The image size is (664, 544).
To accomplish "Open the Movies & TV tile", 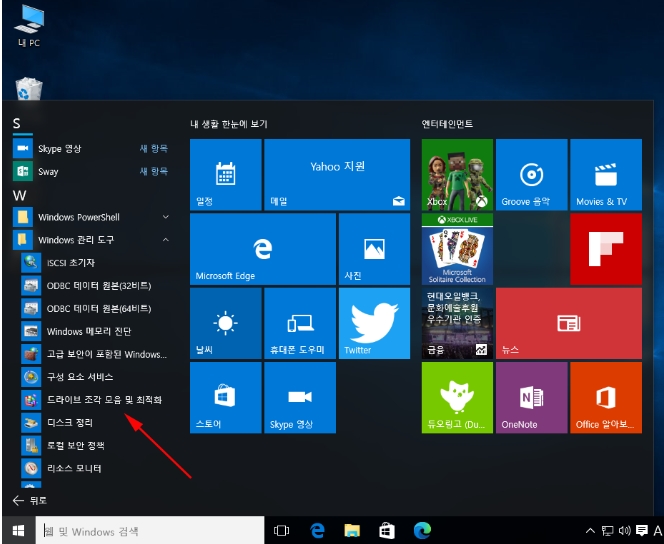I will (606, 174).
